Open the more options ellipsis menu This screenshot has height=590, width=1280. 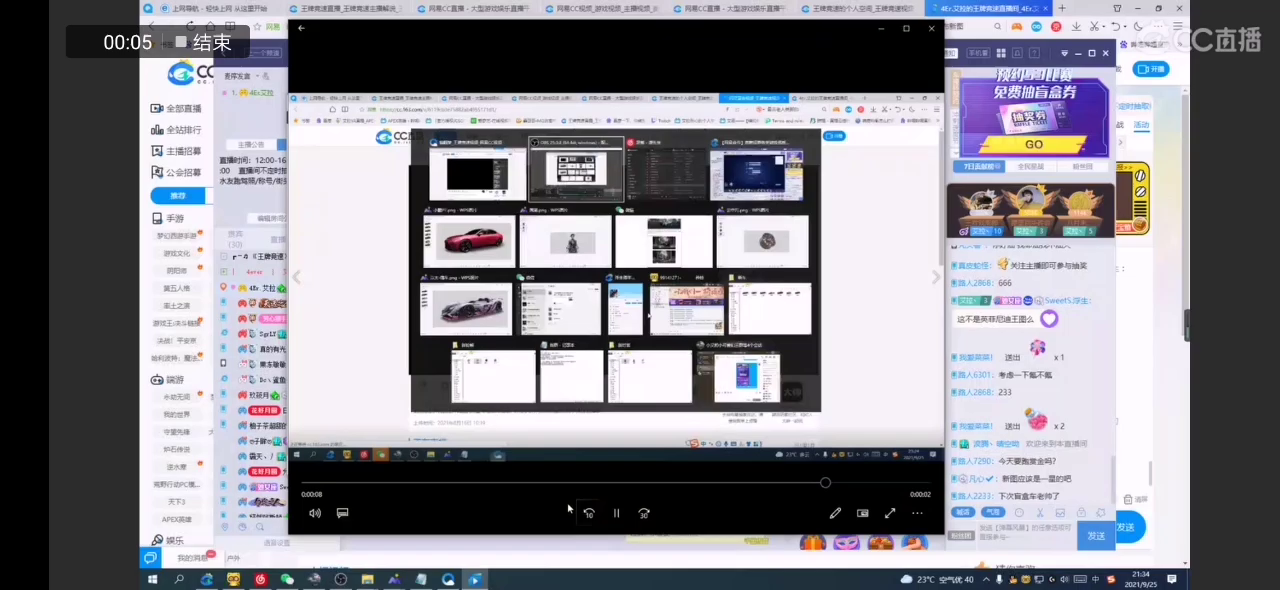tap(917, 513)
